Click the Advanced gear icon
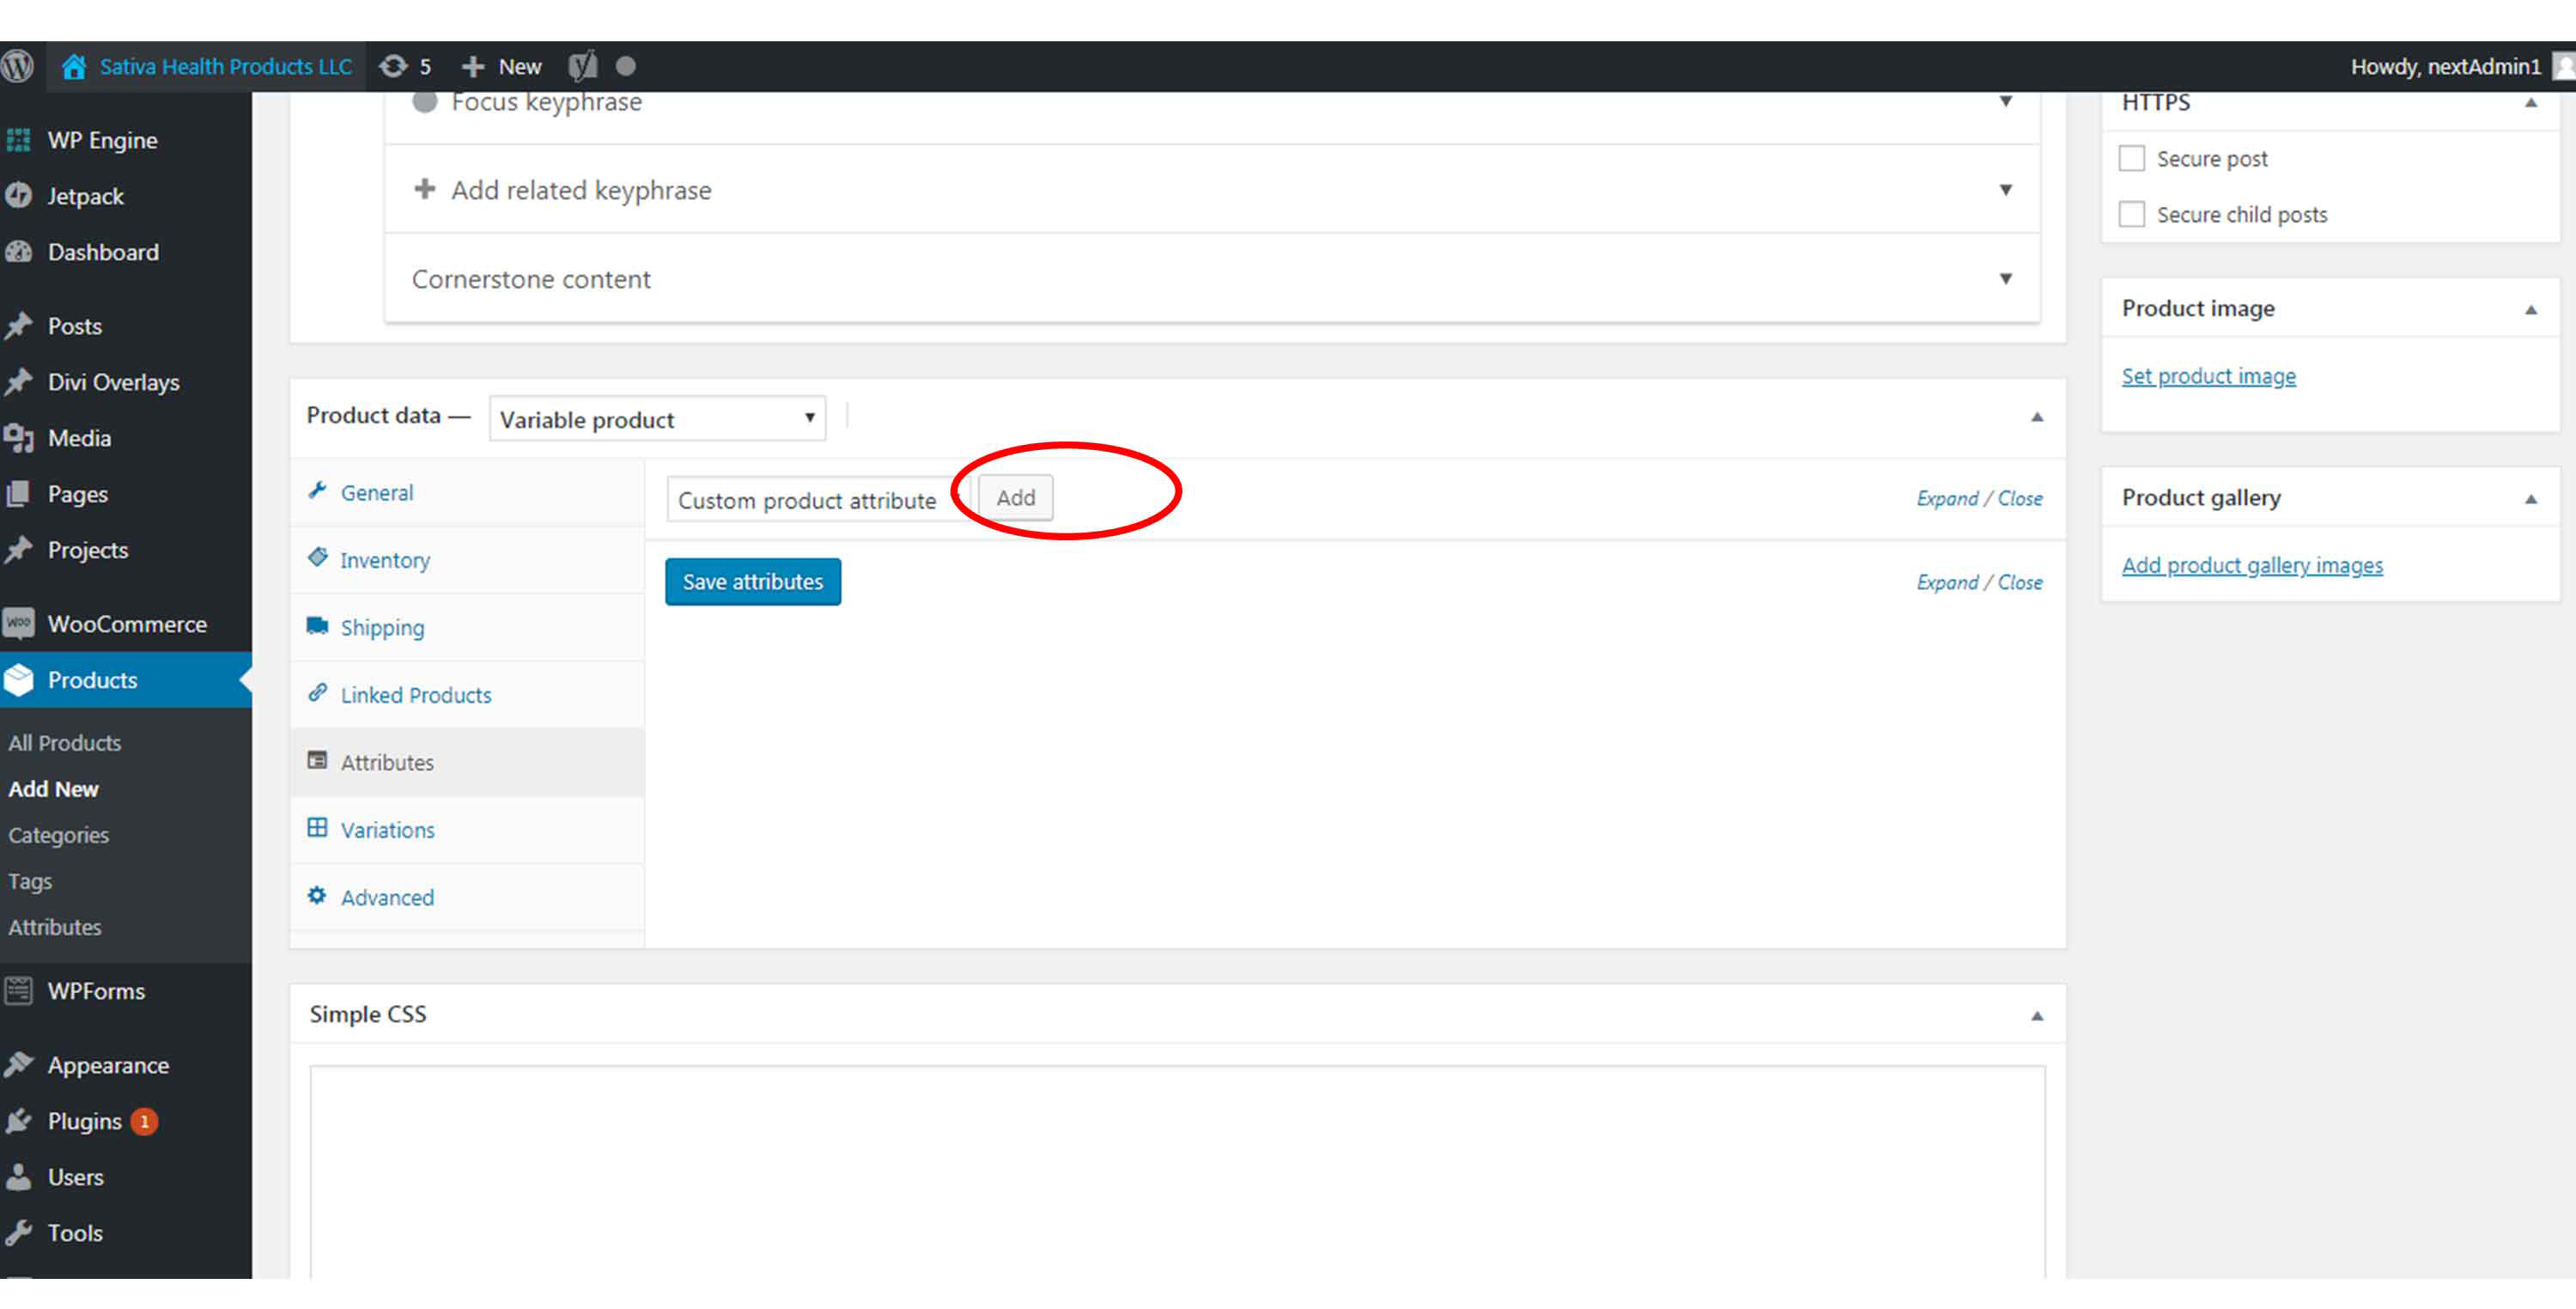 pyautogui.click(x=317, y=895)
